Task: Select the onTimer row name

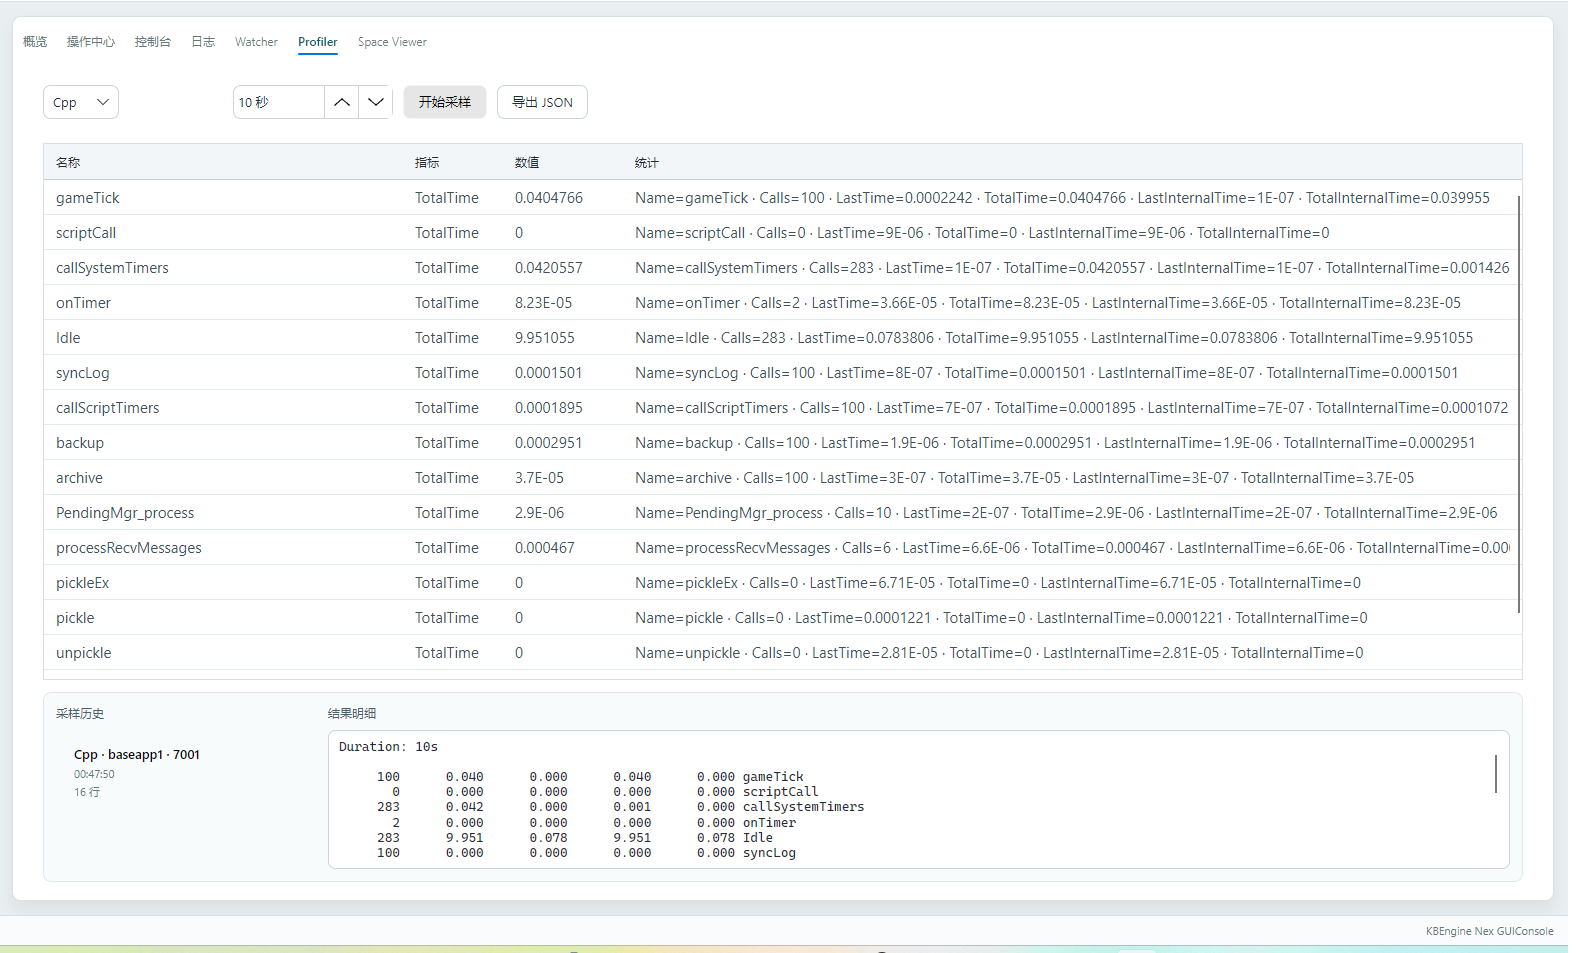Action: pos(83,303)
